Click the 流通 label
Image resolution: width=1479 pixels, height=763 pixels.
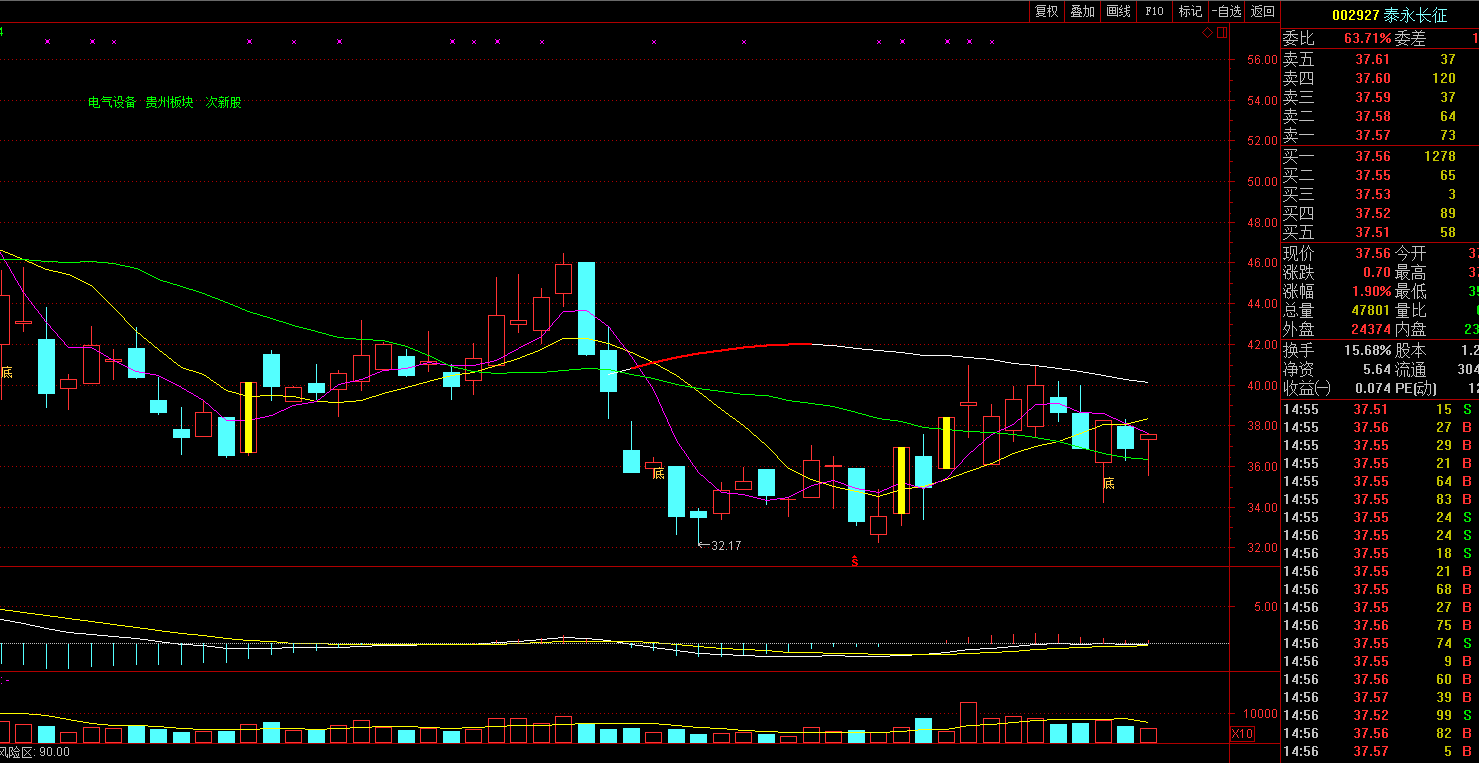[x=1410, y=370]
